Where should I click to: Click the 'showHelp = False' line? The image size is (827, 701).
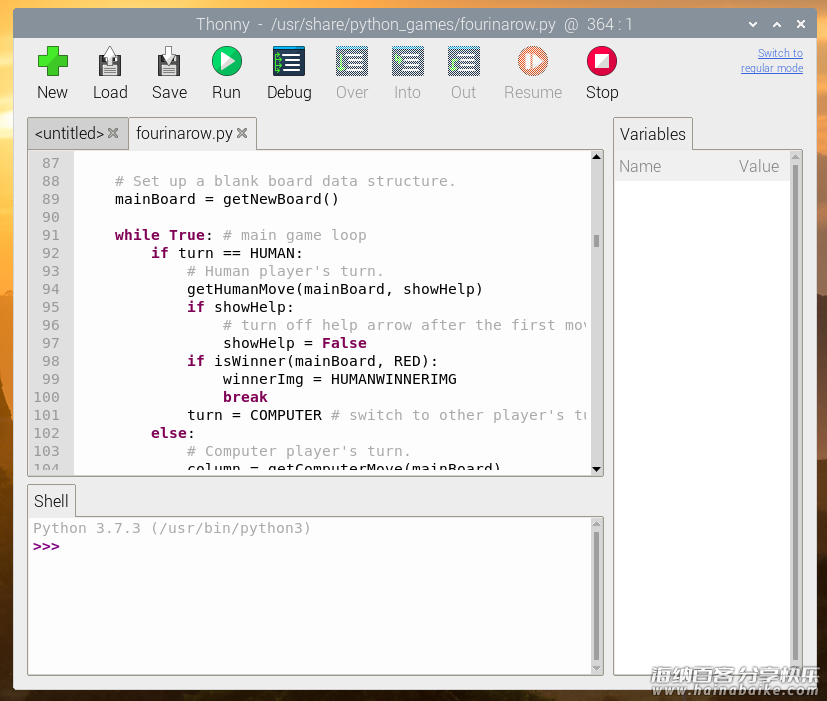point(294,343)
